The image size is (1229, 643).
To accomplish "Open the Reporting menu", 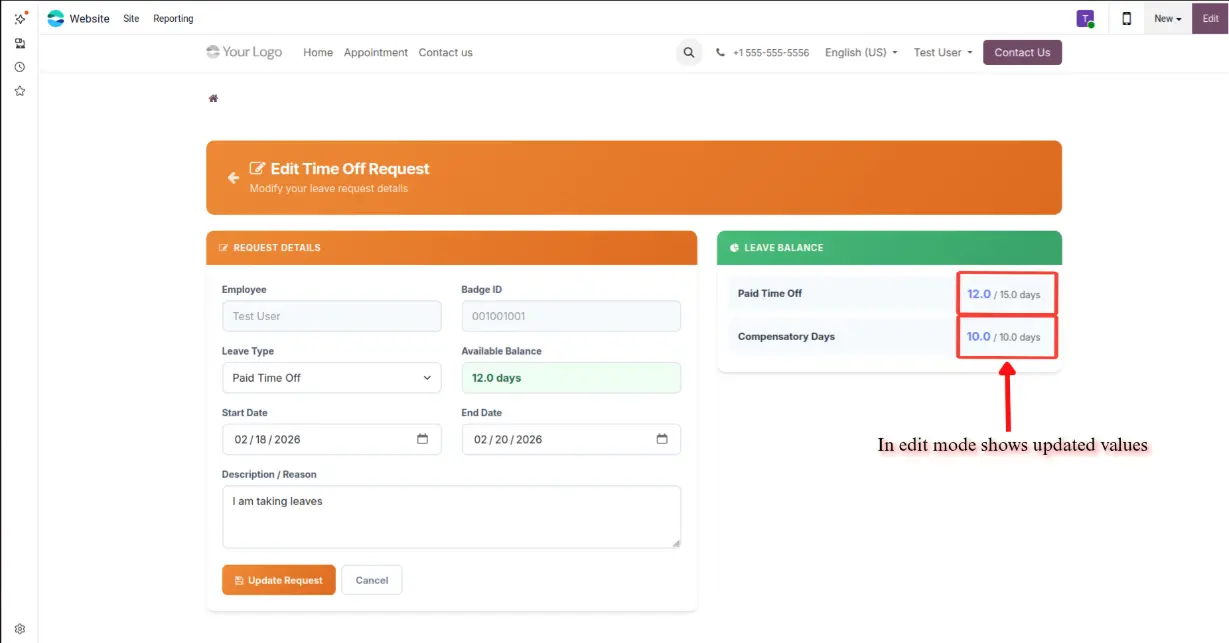I will [x=173, y=19].
